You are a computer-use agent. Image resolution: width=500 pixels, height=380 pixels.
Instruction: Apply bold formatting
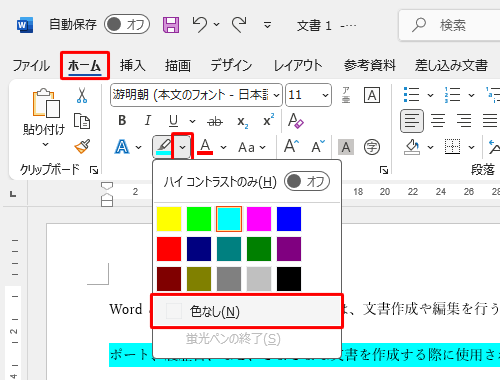[x=122, y=121]
